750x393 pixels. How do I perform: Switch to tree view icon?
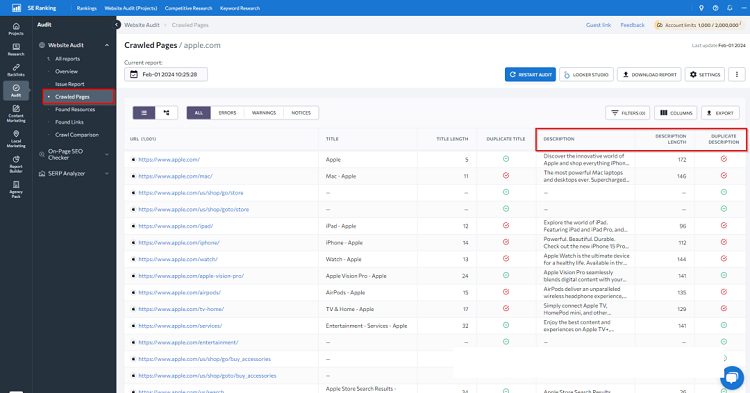pos(166,113)
